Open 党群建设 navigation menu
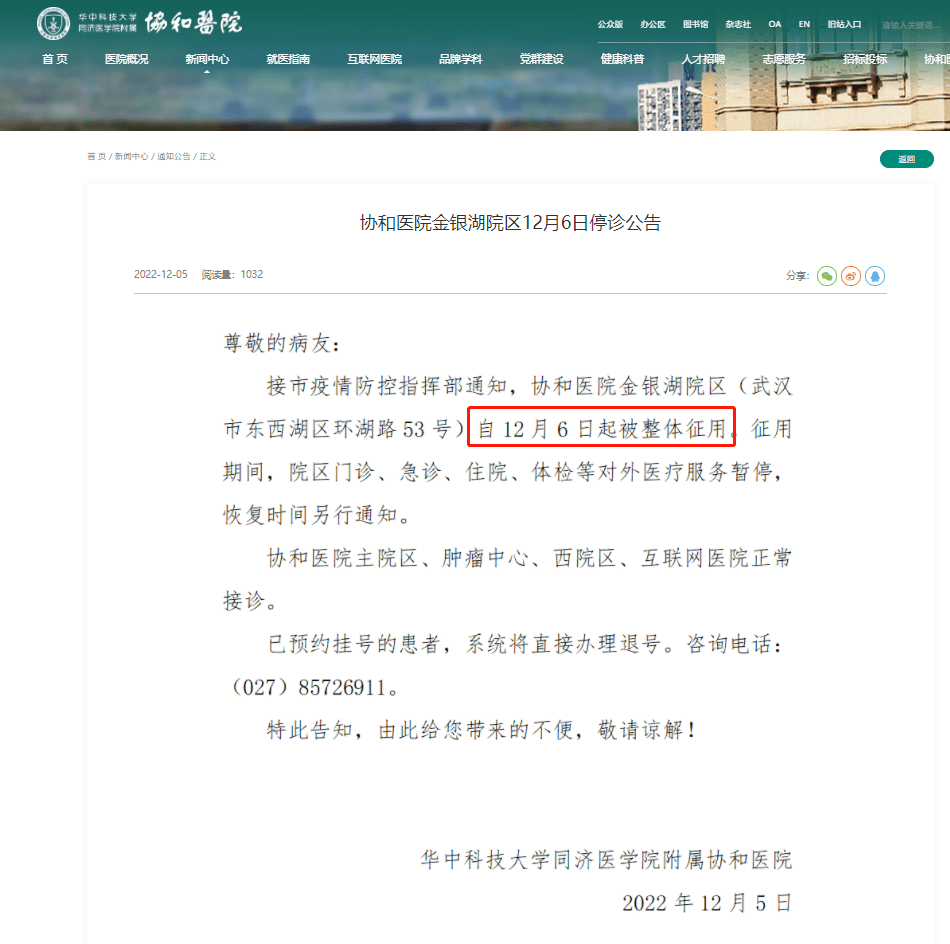 click(541, 59)
